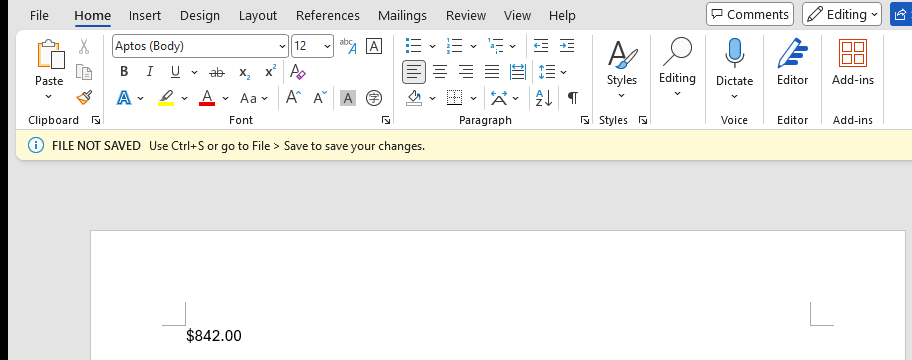This screenshot has height=360, width=912.
Task: Toggle italic formatting
Action: pos(149,72)
